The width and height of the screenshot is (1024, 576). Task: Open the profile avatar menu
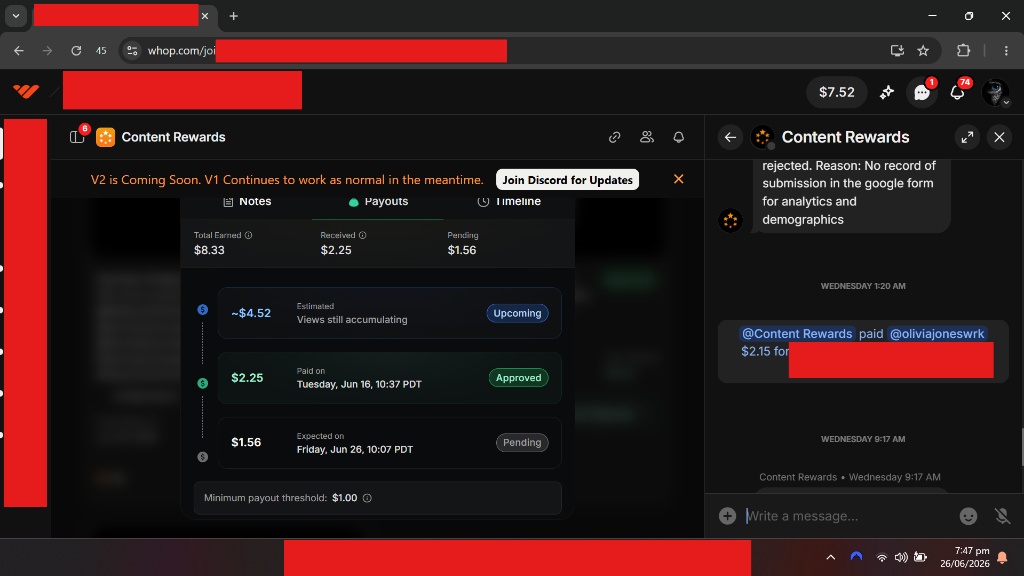pos(995,92)
